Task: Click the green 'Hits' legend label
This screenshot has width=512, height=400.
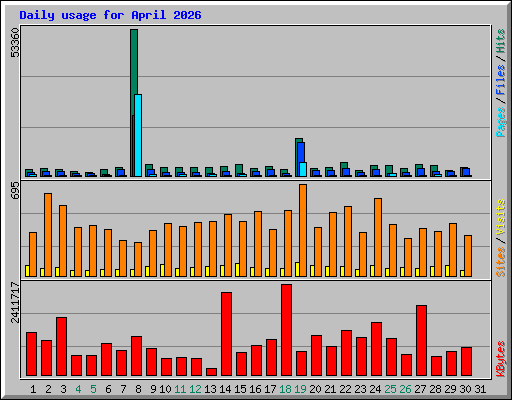Action: tap(500, 41)
